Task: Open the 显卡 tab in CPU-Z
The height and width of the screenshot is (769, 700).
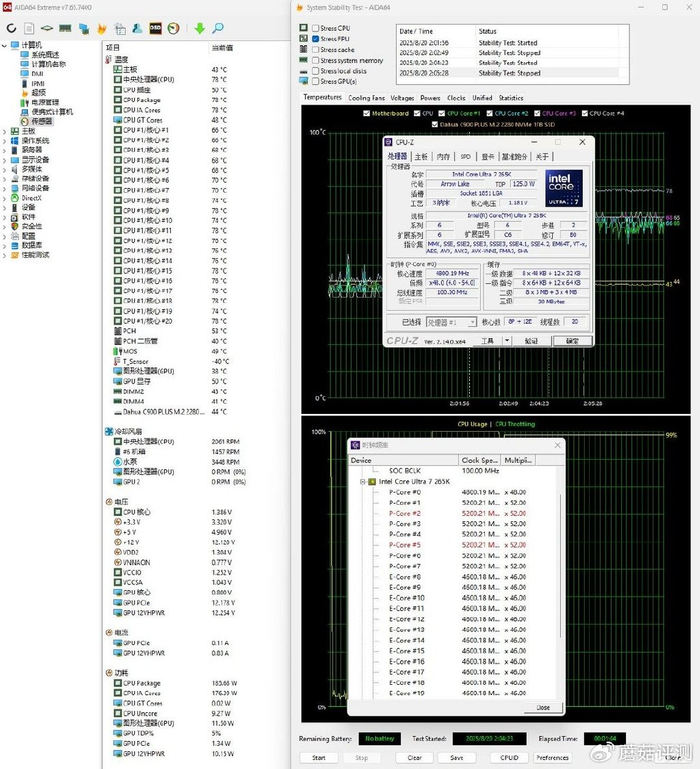Action: pos(488,156)
